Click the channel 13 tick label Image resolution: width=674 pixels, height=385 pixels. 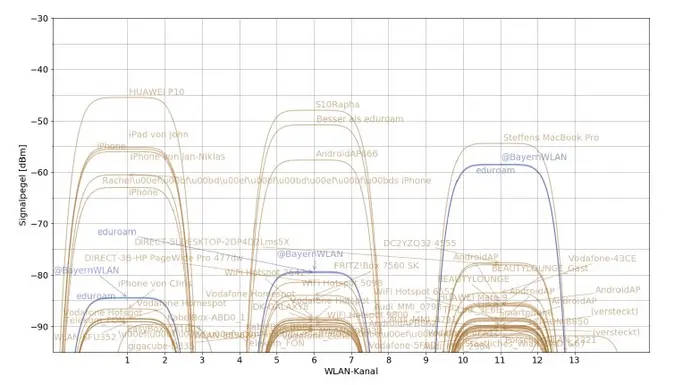click(574, 360)
